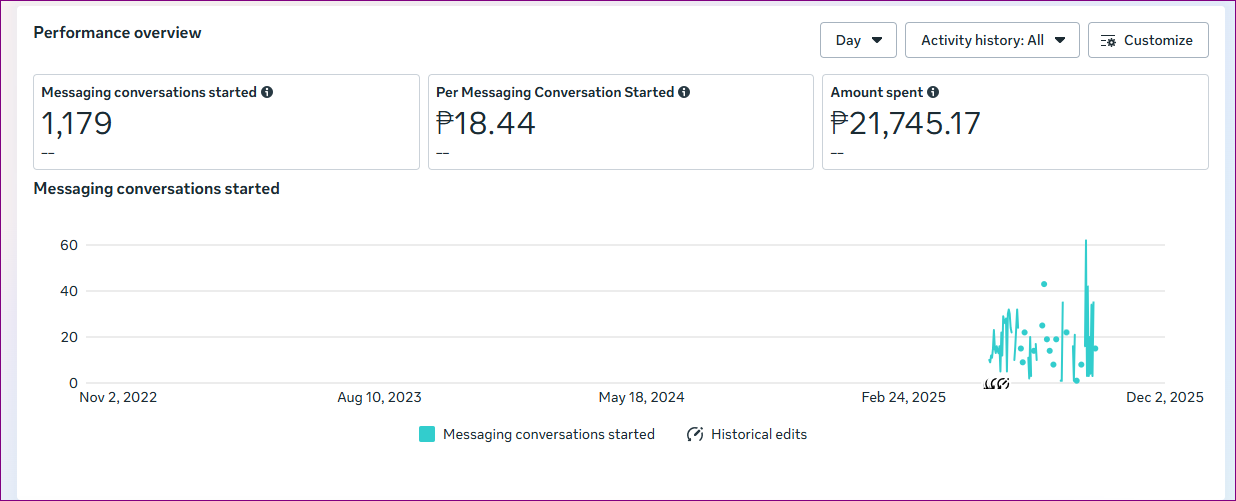The height and width of the screenshot is (501, 1236).
Task: Click the Historical edits gauge icon in legend
Action: (695, 434)
